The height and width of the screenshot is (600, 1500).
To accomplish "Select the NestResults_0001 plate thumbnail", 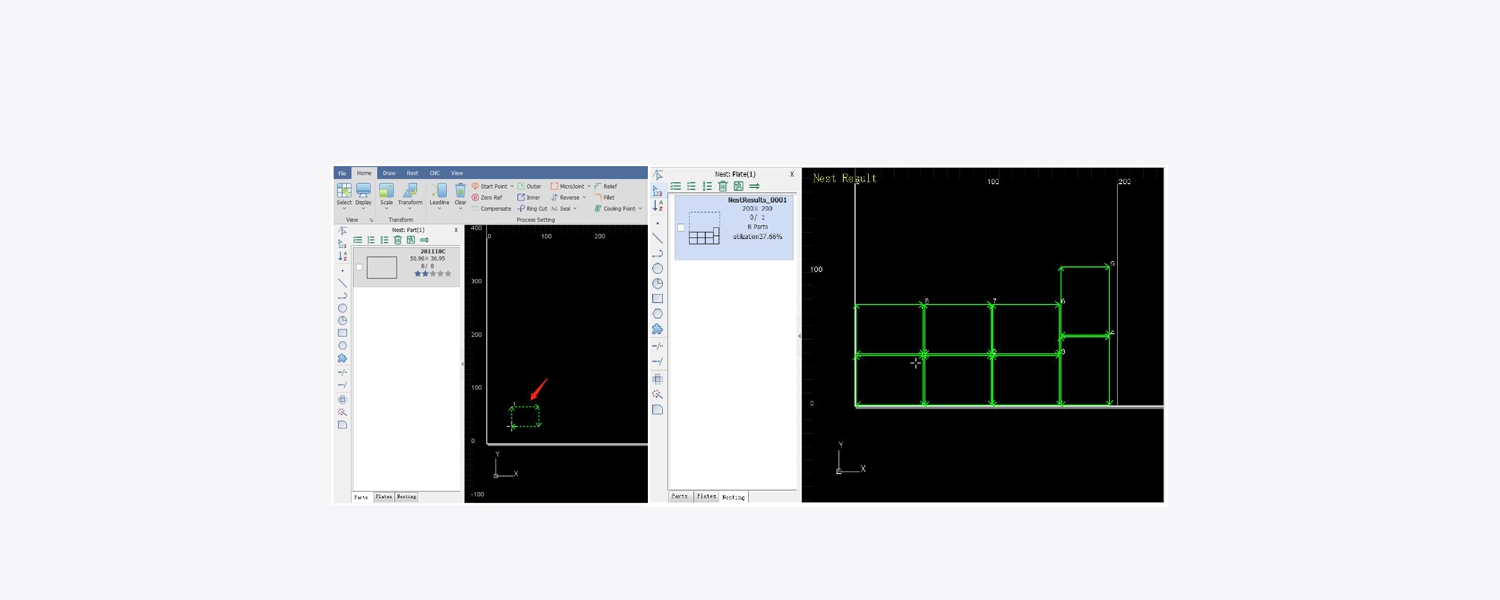I will [x=704, y=228].
